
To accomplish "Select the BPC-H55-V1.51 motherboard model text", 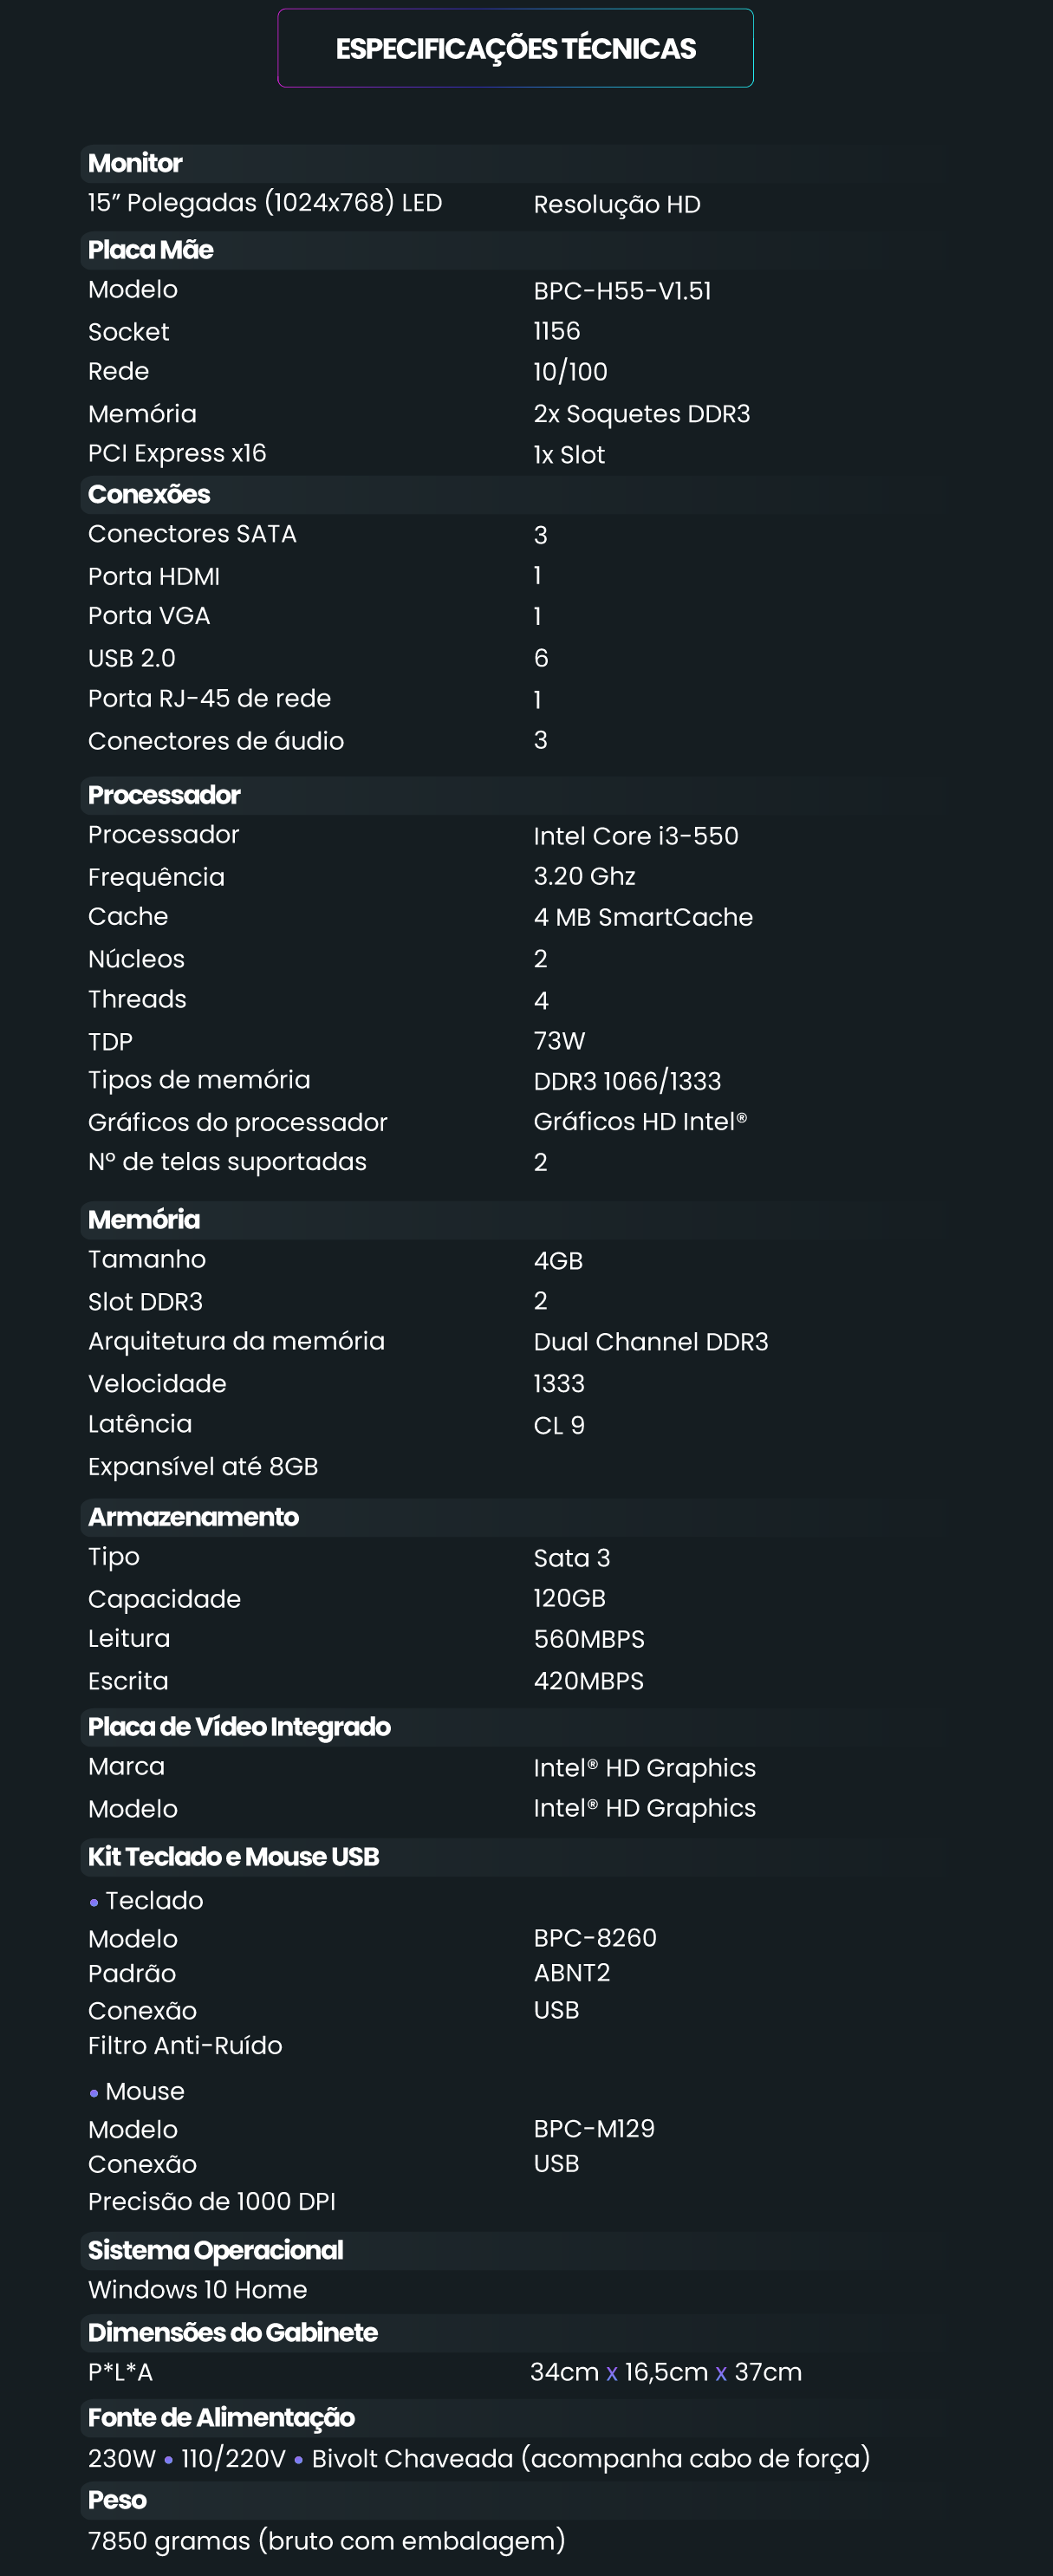I will [x=622, y=291].
